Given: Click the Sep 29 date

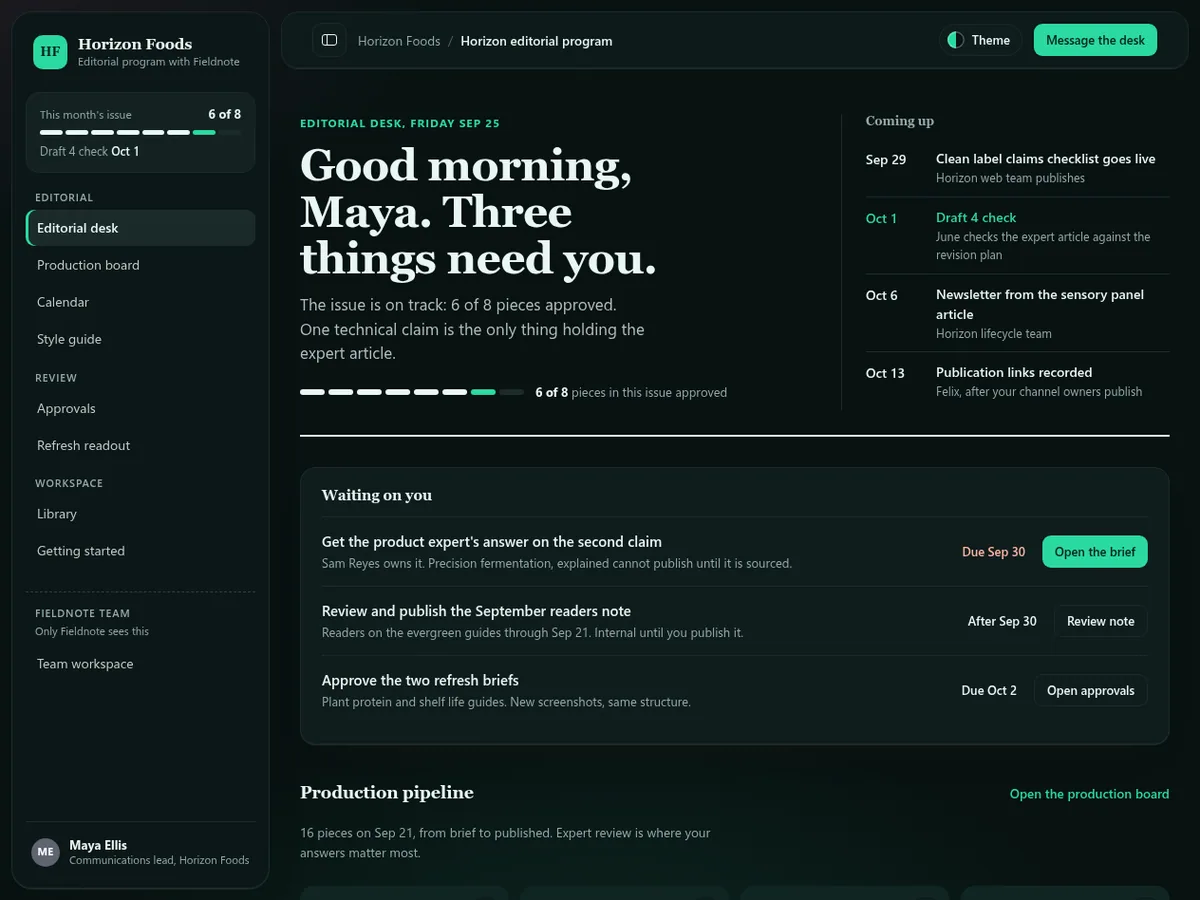Looking at the screenshot, I should click(x=886, y=160).
